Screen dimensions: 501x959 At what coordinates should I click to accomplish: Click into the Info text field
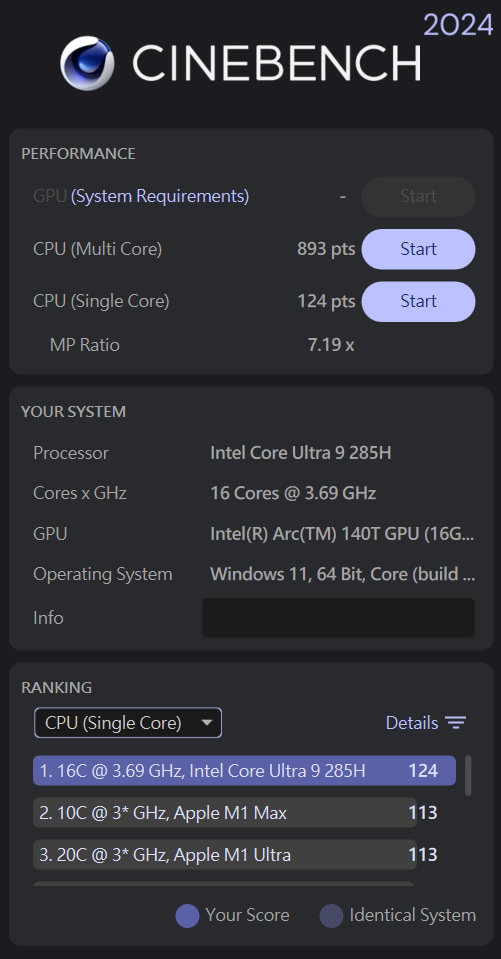coord(338,618)
